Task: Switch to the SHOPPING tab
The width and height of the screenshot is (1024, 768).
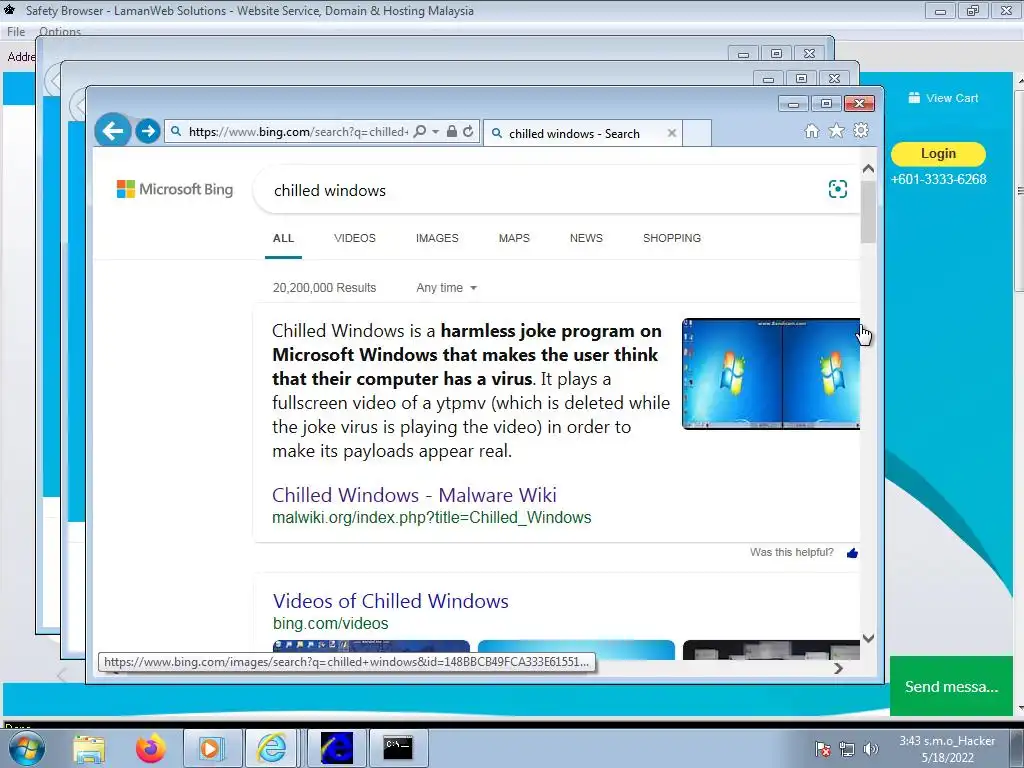Action: point(671,238)
